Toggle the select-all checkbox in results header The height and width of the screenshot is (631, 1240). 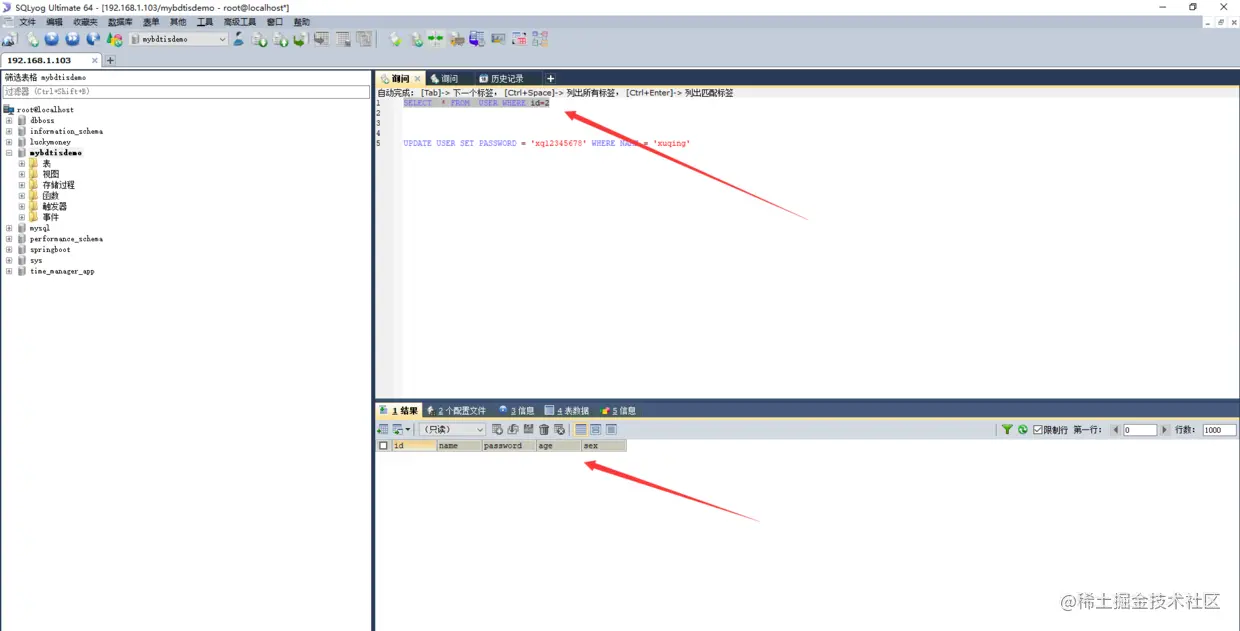tap(383, 446)
